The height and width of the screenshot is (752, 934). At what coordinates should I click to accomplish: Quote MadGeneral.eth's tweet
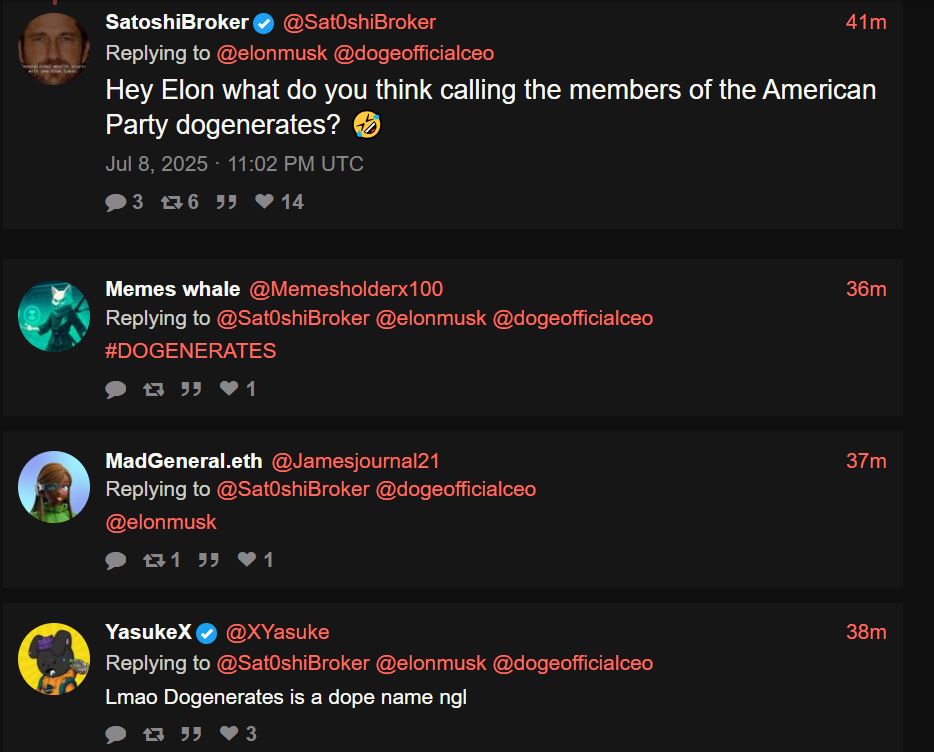click(208, 560)
